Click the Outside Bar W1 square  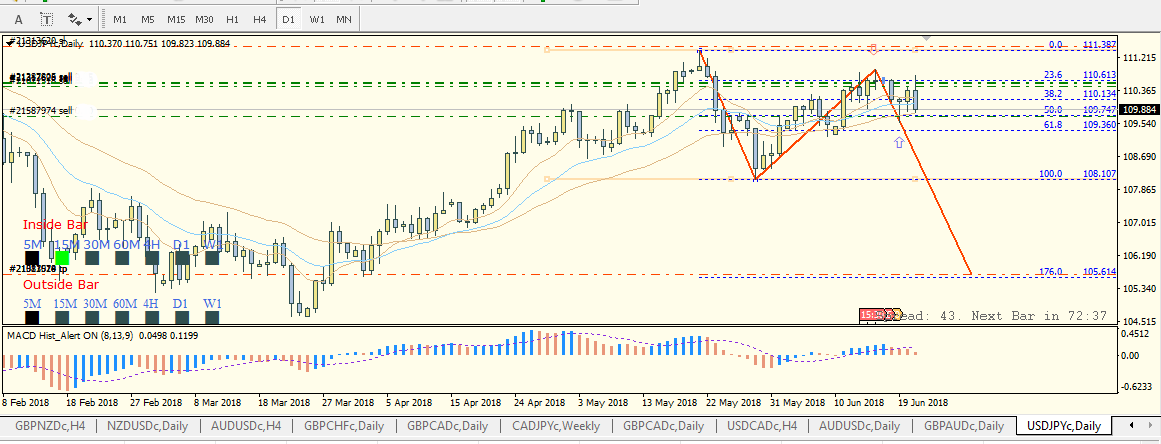pyautogui.click(x=213, y=317)
